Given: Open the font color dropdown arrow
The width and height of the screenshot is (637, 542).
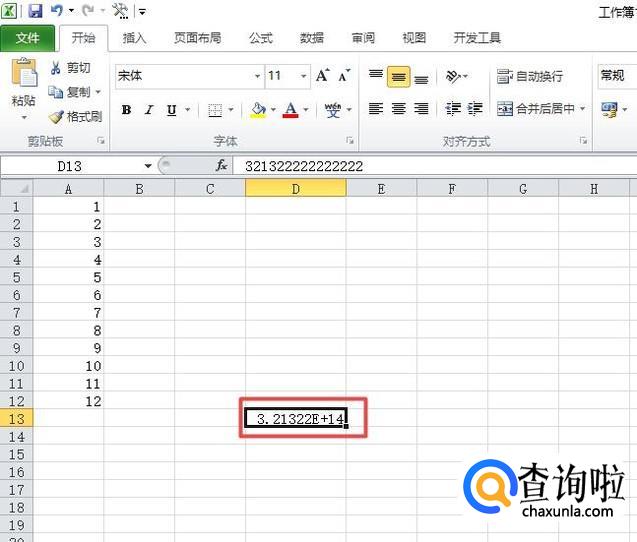Looking at the screenshot, I should coord(306,109).
